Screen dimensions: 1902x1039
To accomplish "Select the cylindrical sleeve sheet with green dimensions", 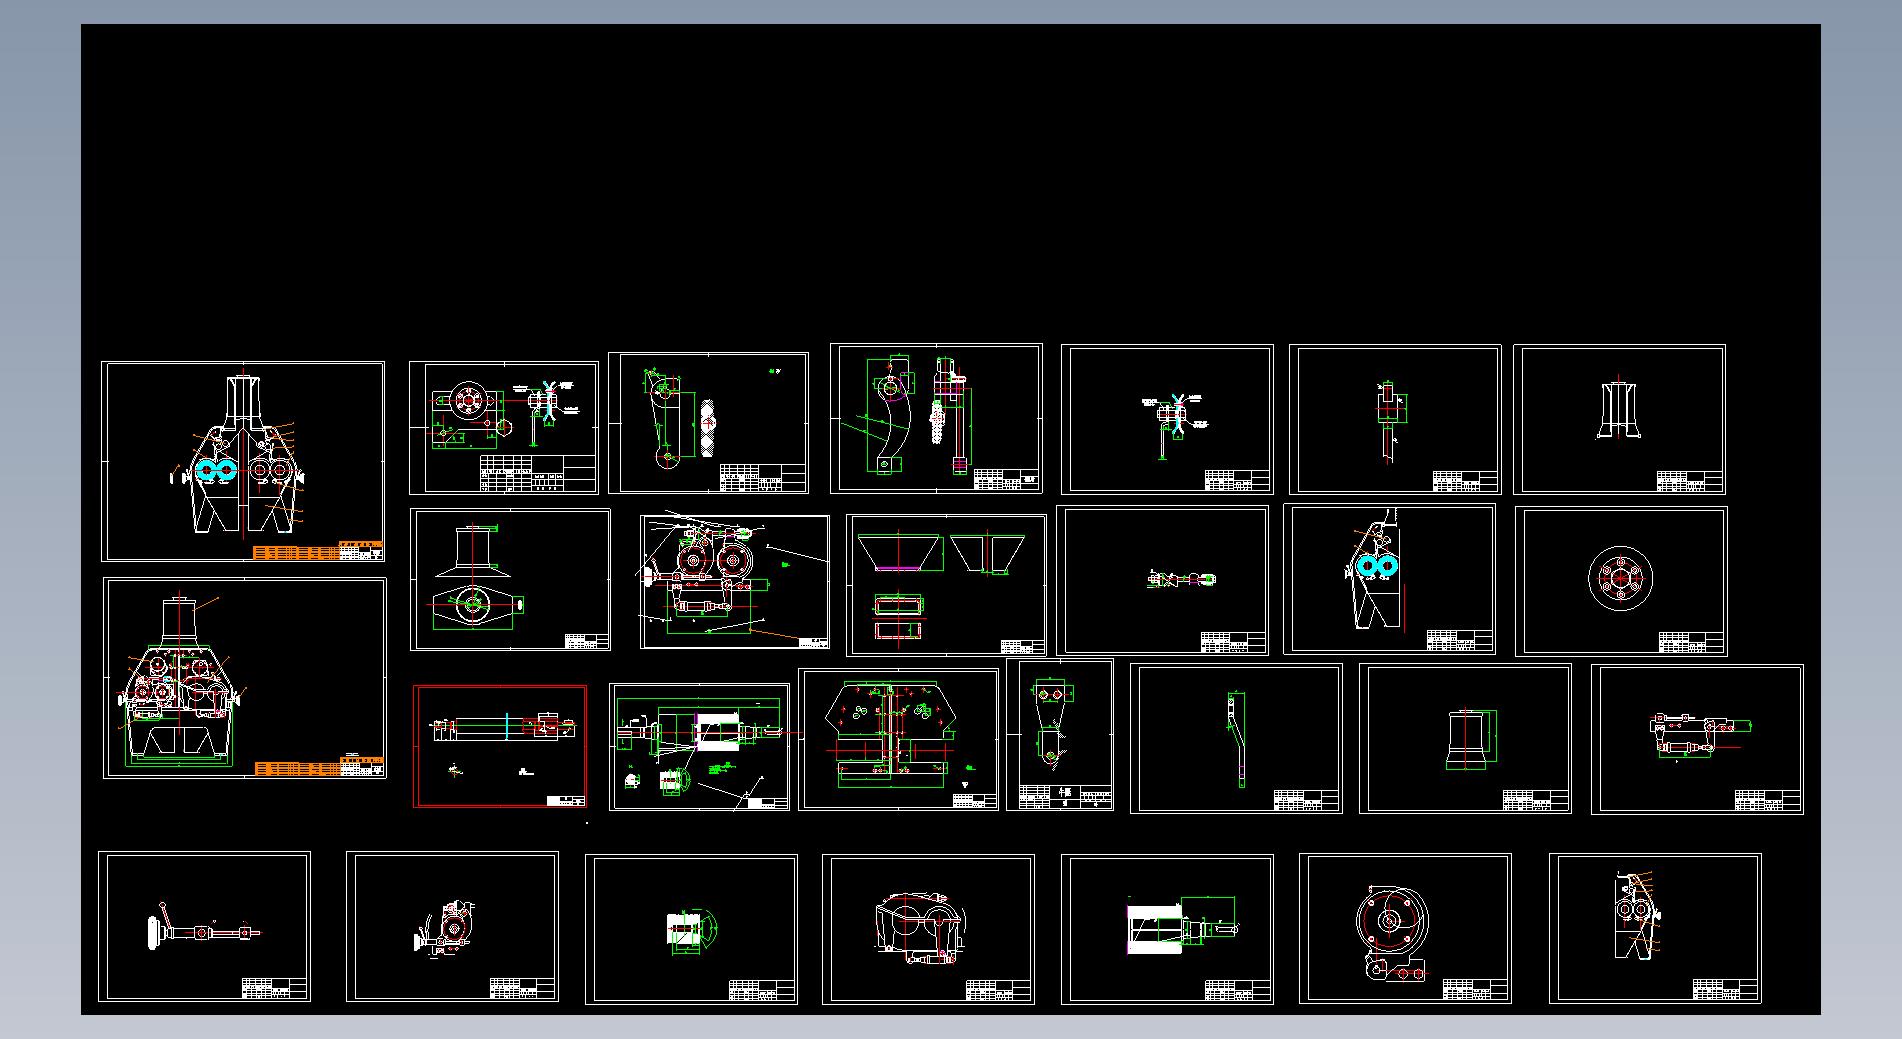I will [x=1465, y=739].
